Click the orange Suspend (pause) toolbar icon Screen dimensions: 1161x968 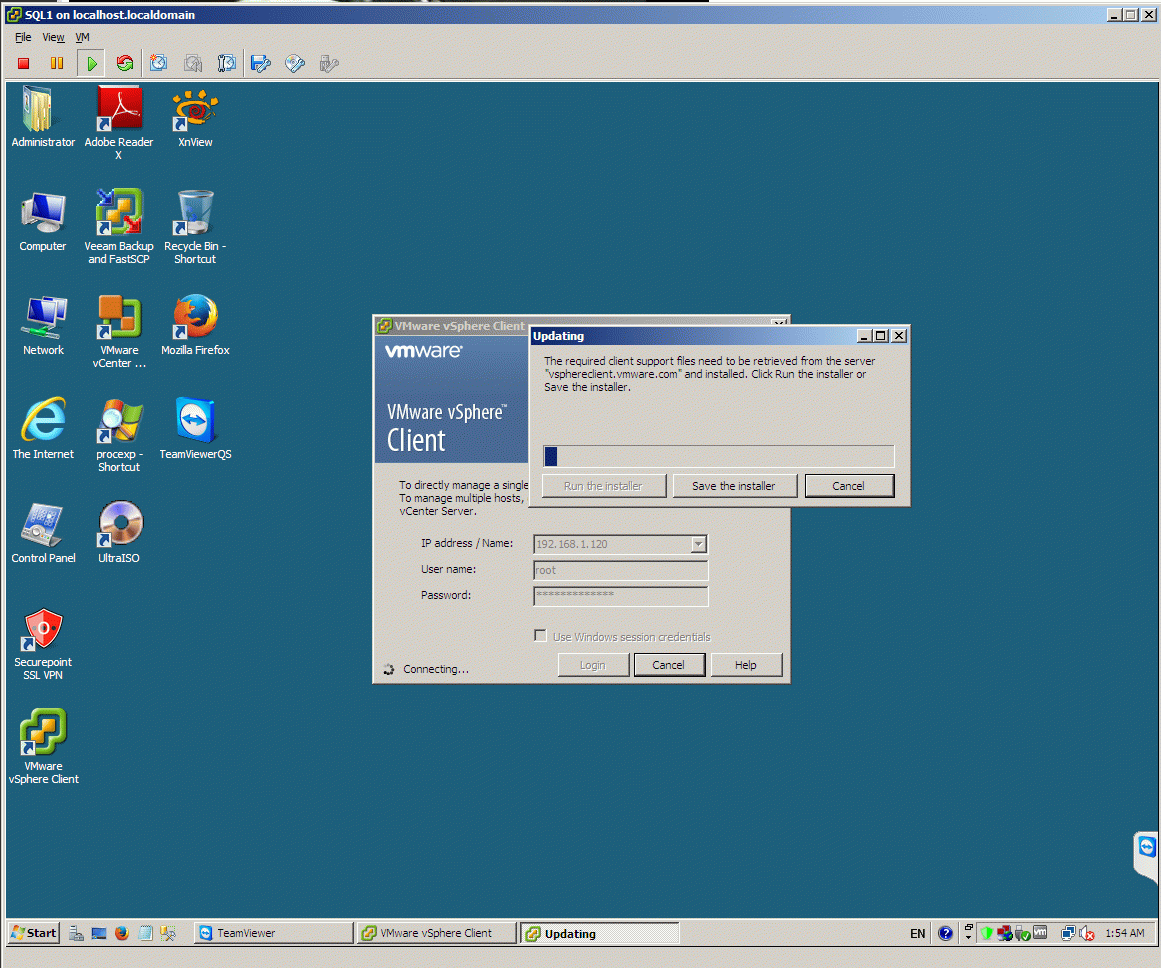tap(57, 64)
